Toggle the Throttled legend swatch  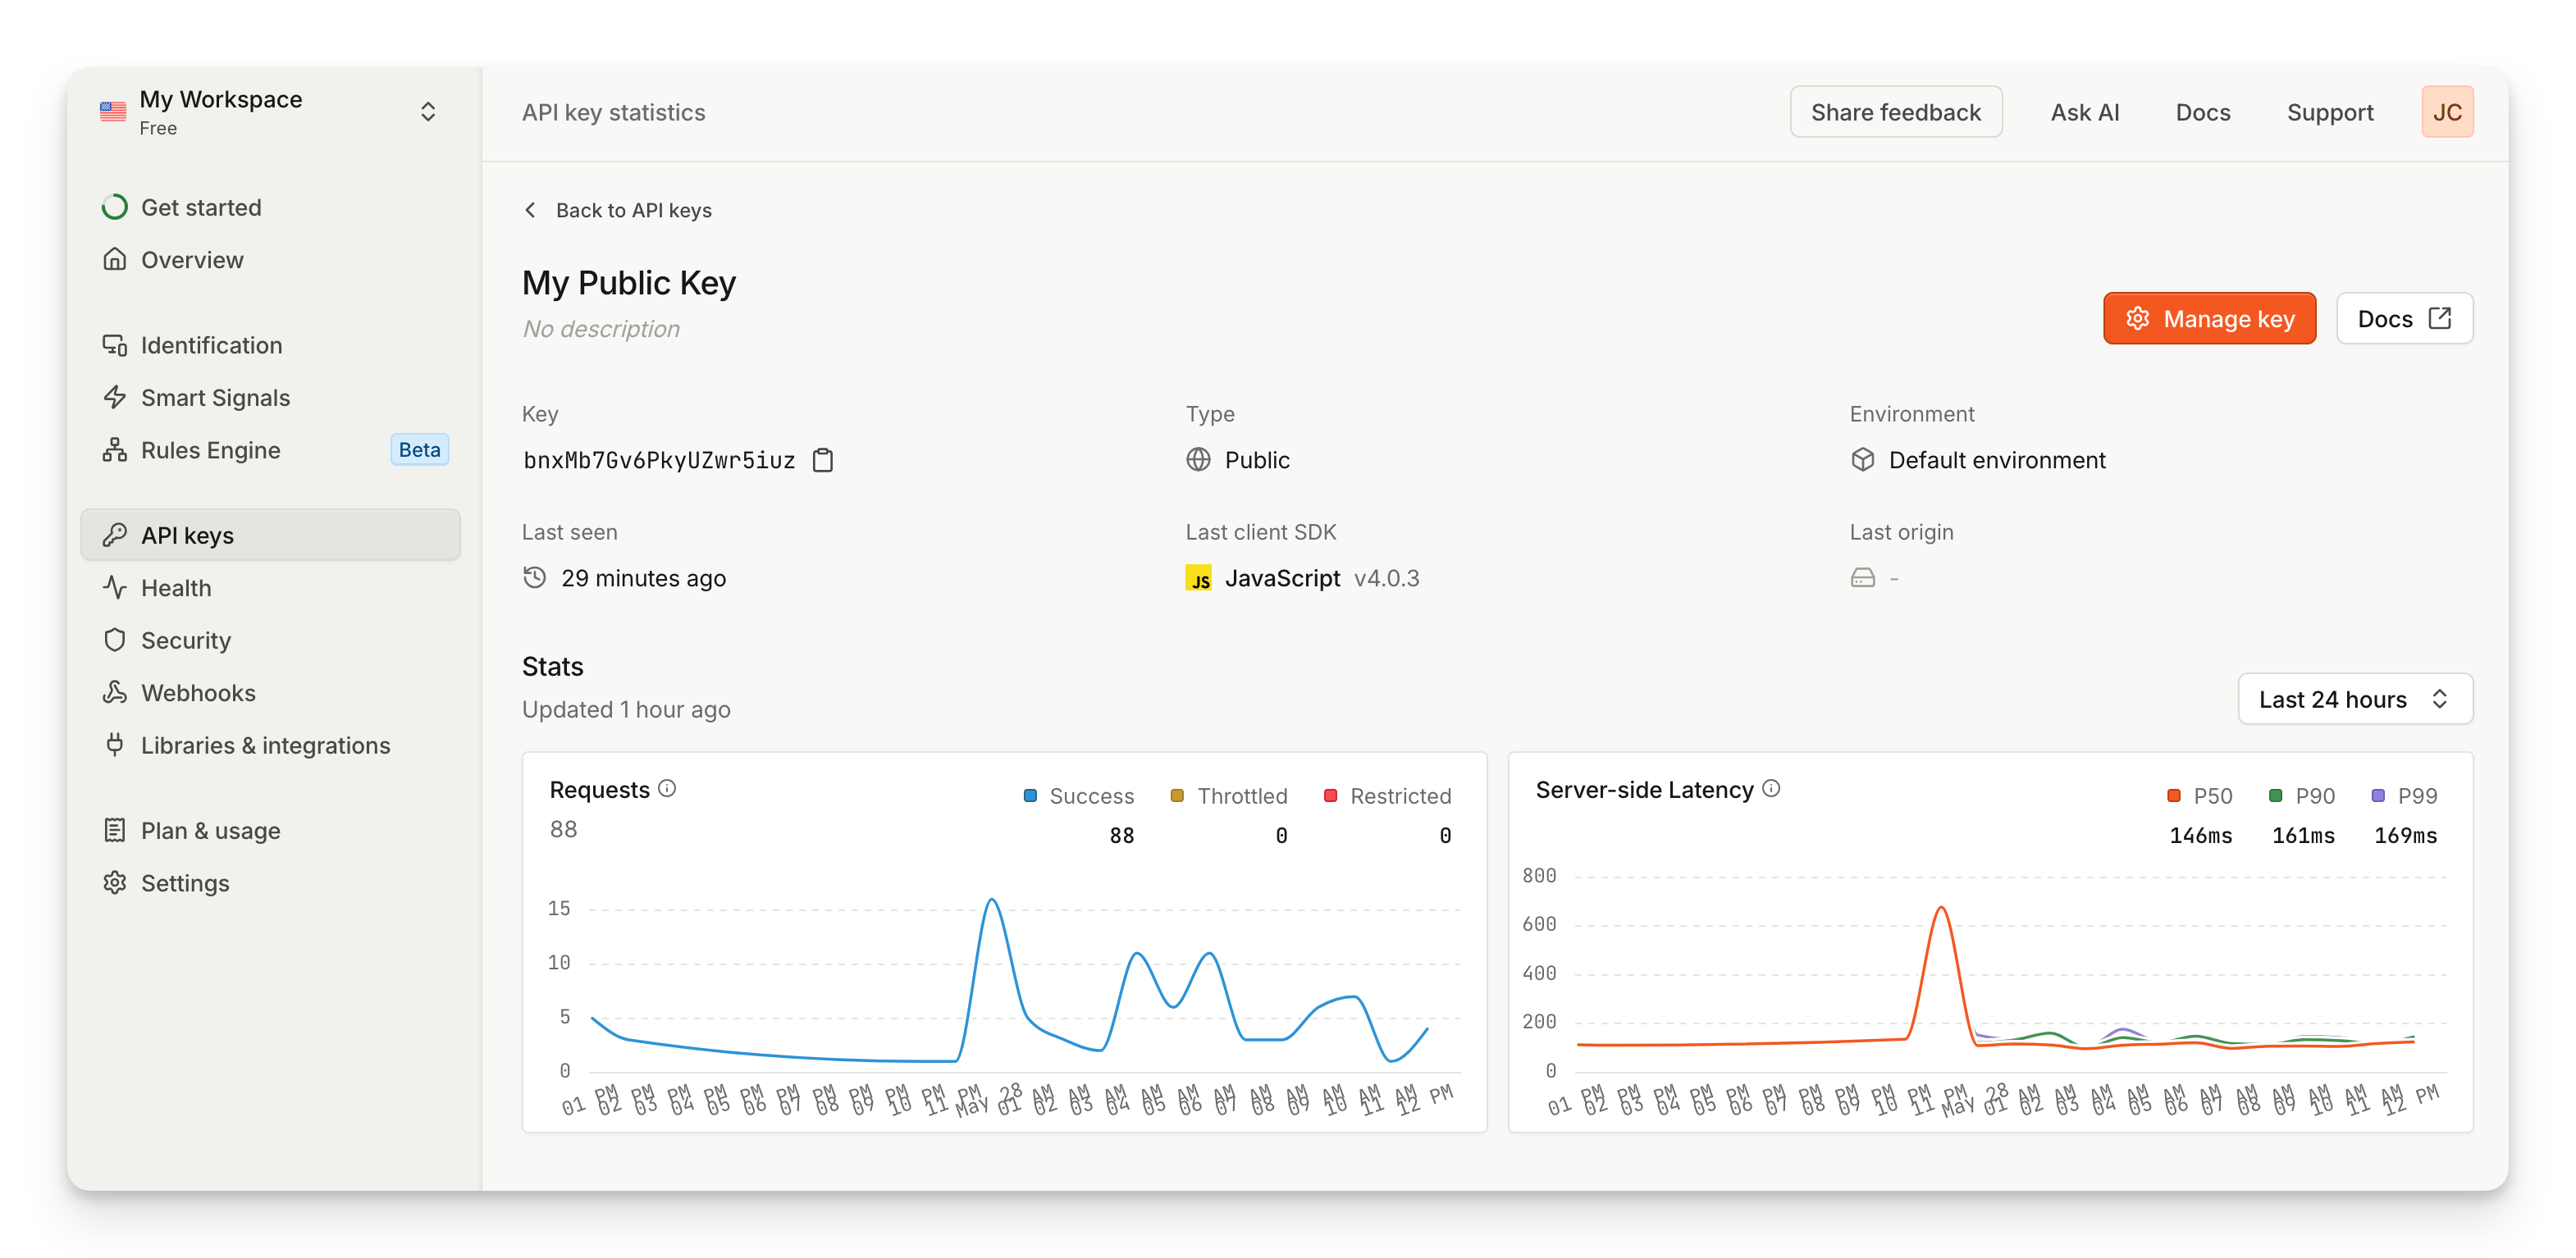[1177, 796]
